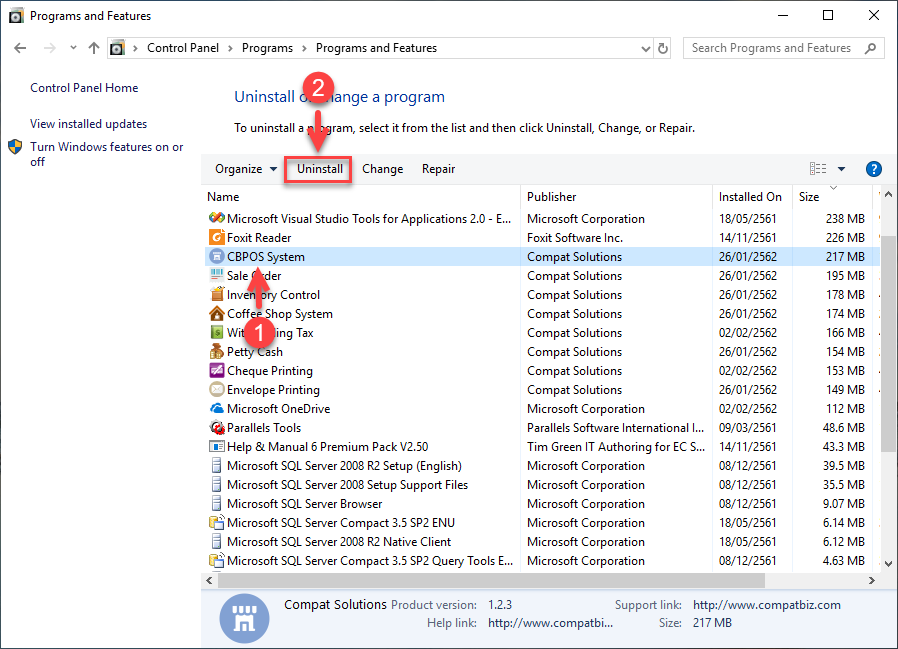Click Foxit Software Inc. publisher cell
Viewport: 898px width, 649px height.
tap(574, 237)
